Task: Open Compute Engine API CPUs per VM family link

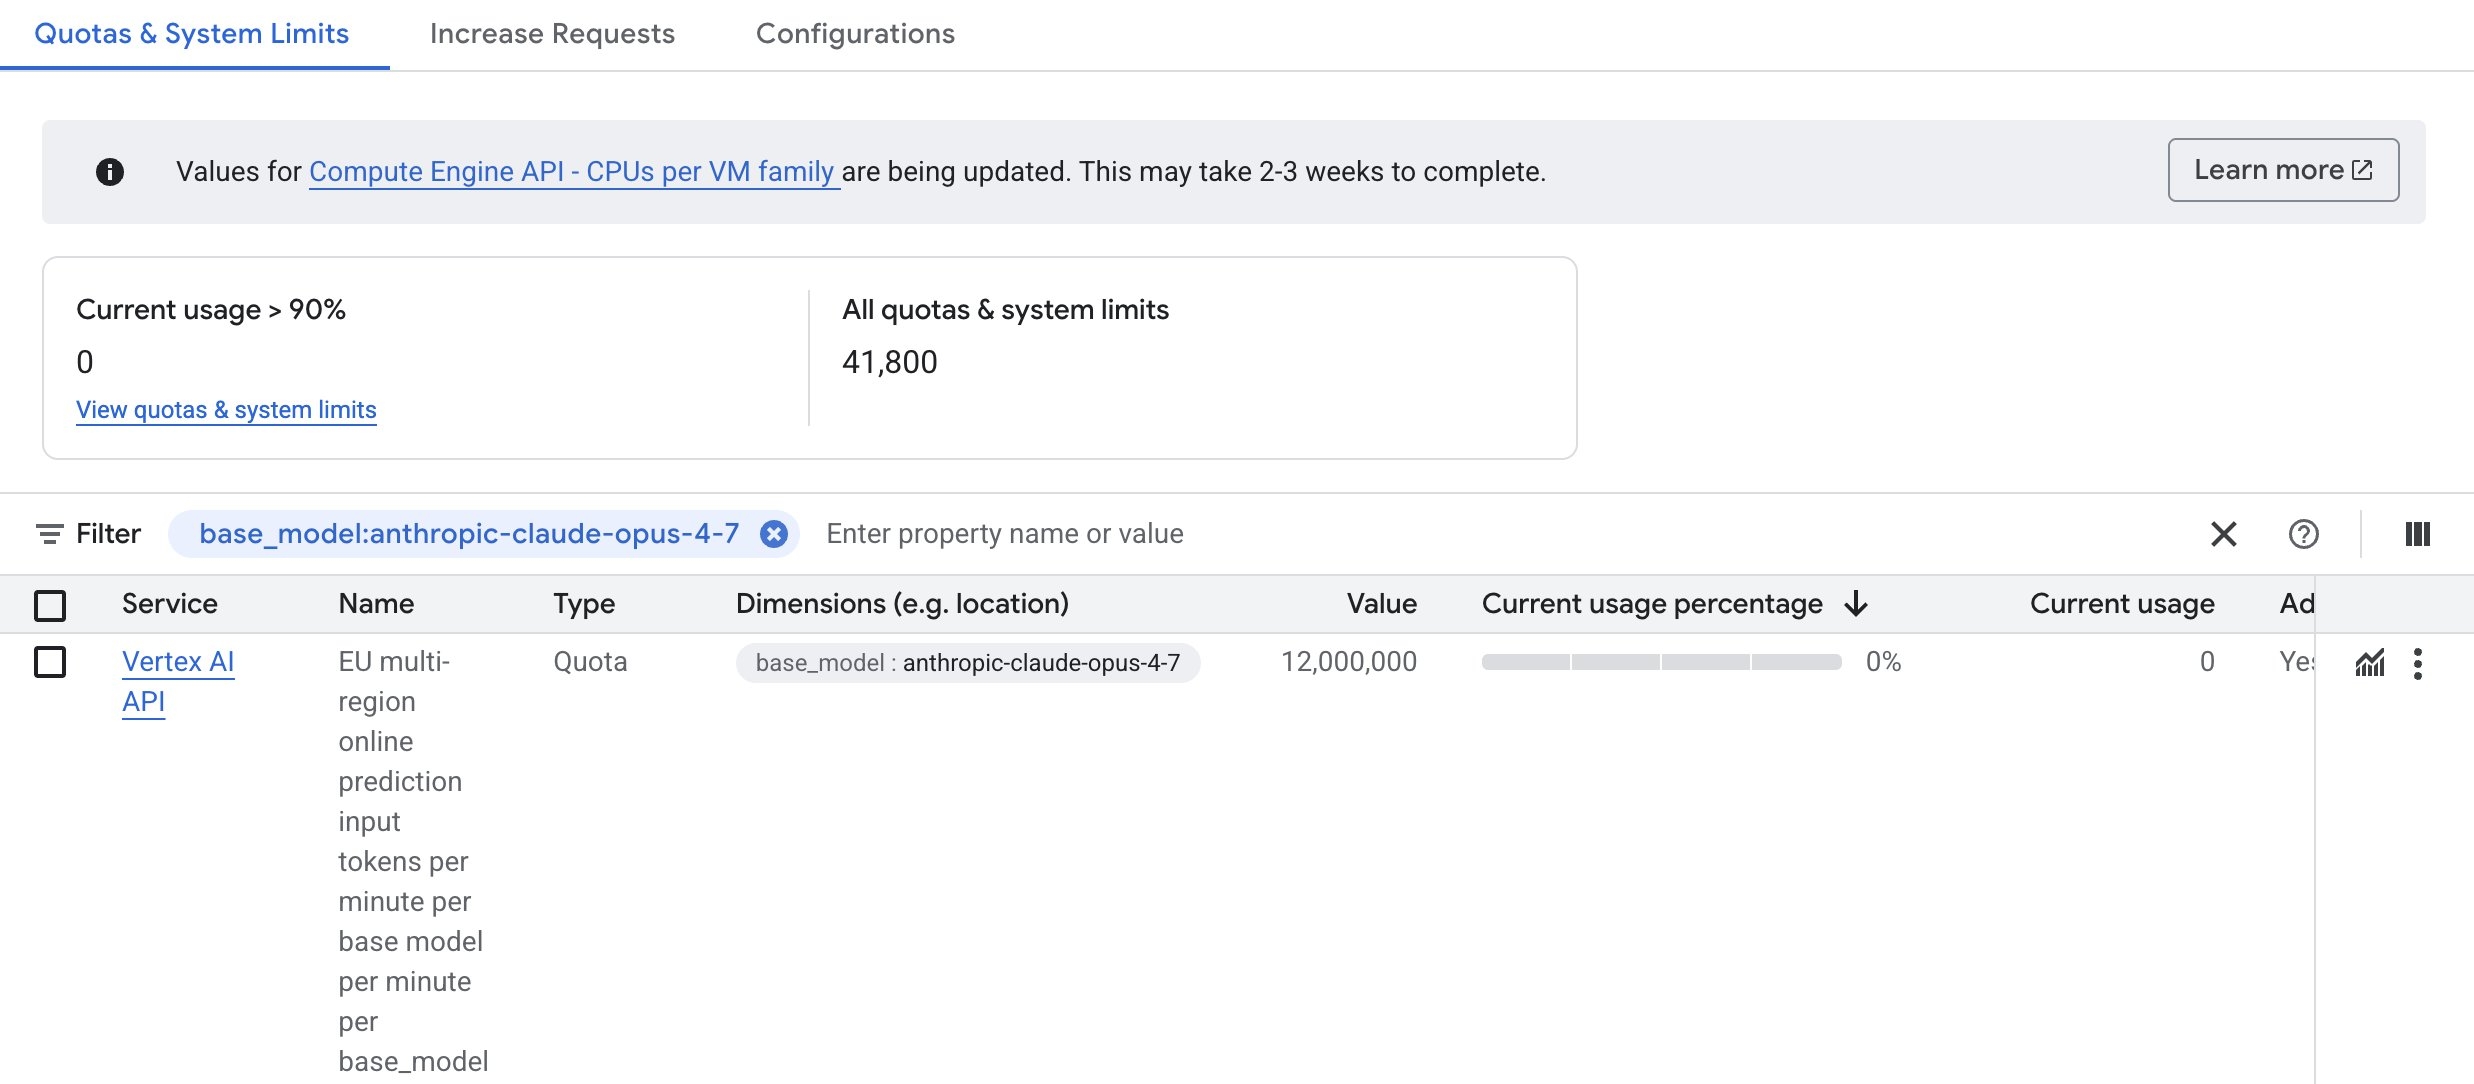Action: pyautogui.click(x=571, y=172)
